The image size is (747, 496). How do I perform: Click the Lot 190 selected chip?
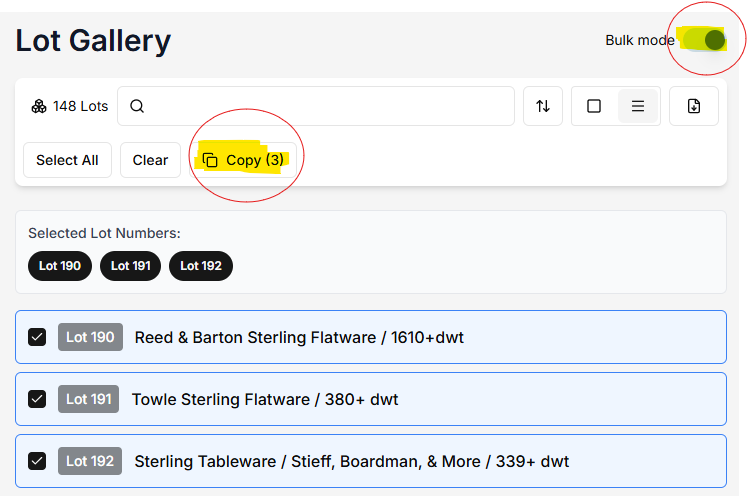[60, 266]
